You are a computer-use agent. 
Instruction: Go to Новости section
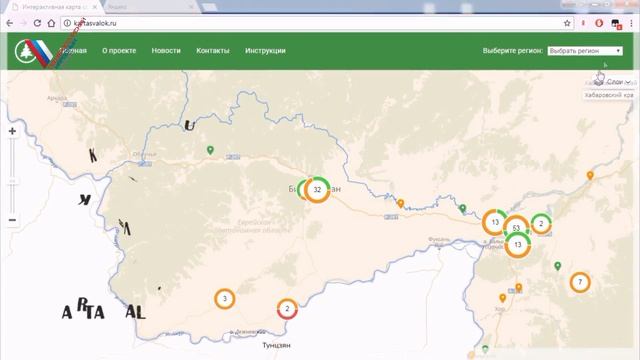pyautogui.click(x=166, y=51)
